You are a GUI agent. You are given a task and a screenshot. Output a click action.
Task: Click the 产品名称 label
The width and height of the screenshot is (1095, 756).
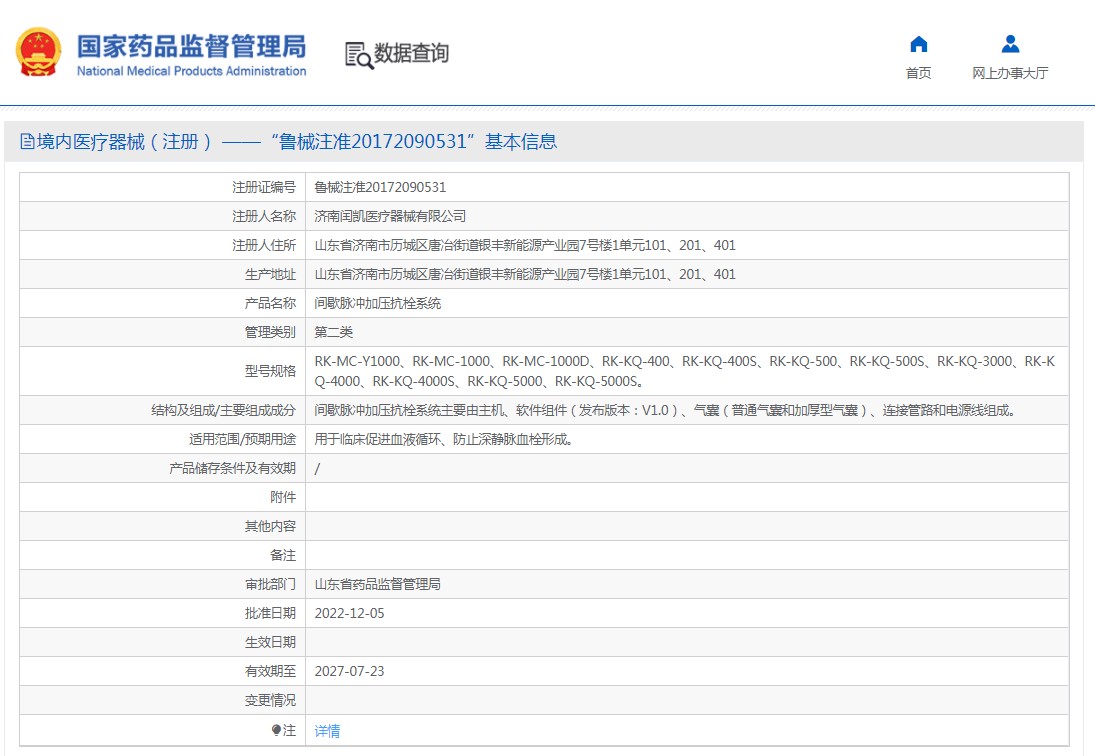point(270,303)
